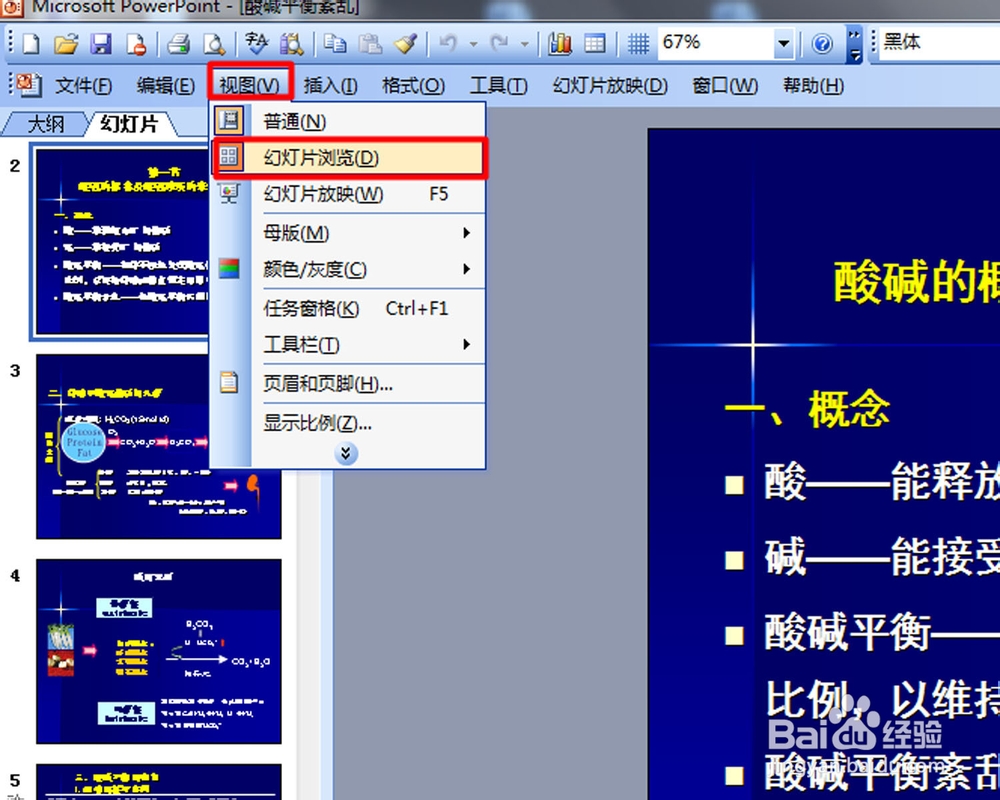Screen dimensions: 1000x800
Task: Click the bullet line starting 酸——能释放
Action: pos(881,482)
